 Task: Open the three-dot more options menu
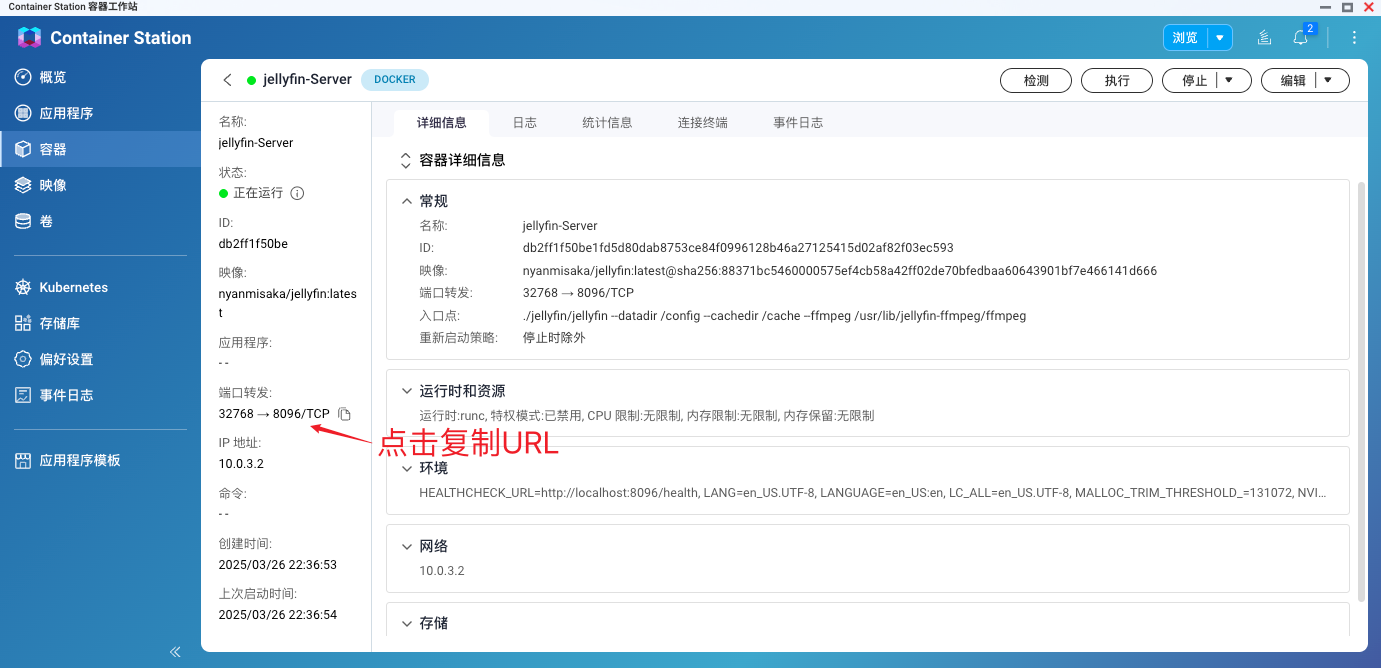click(x=1354, y=38)
